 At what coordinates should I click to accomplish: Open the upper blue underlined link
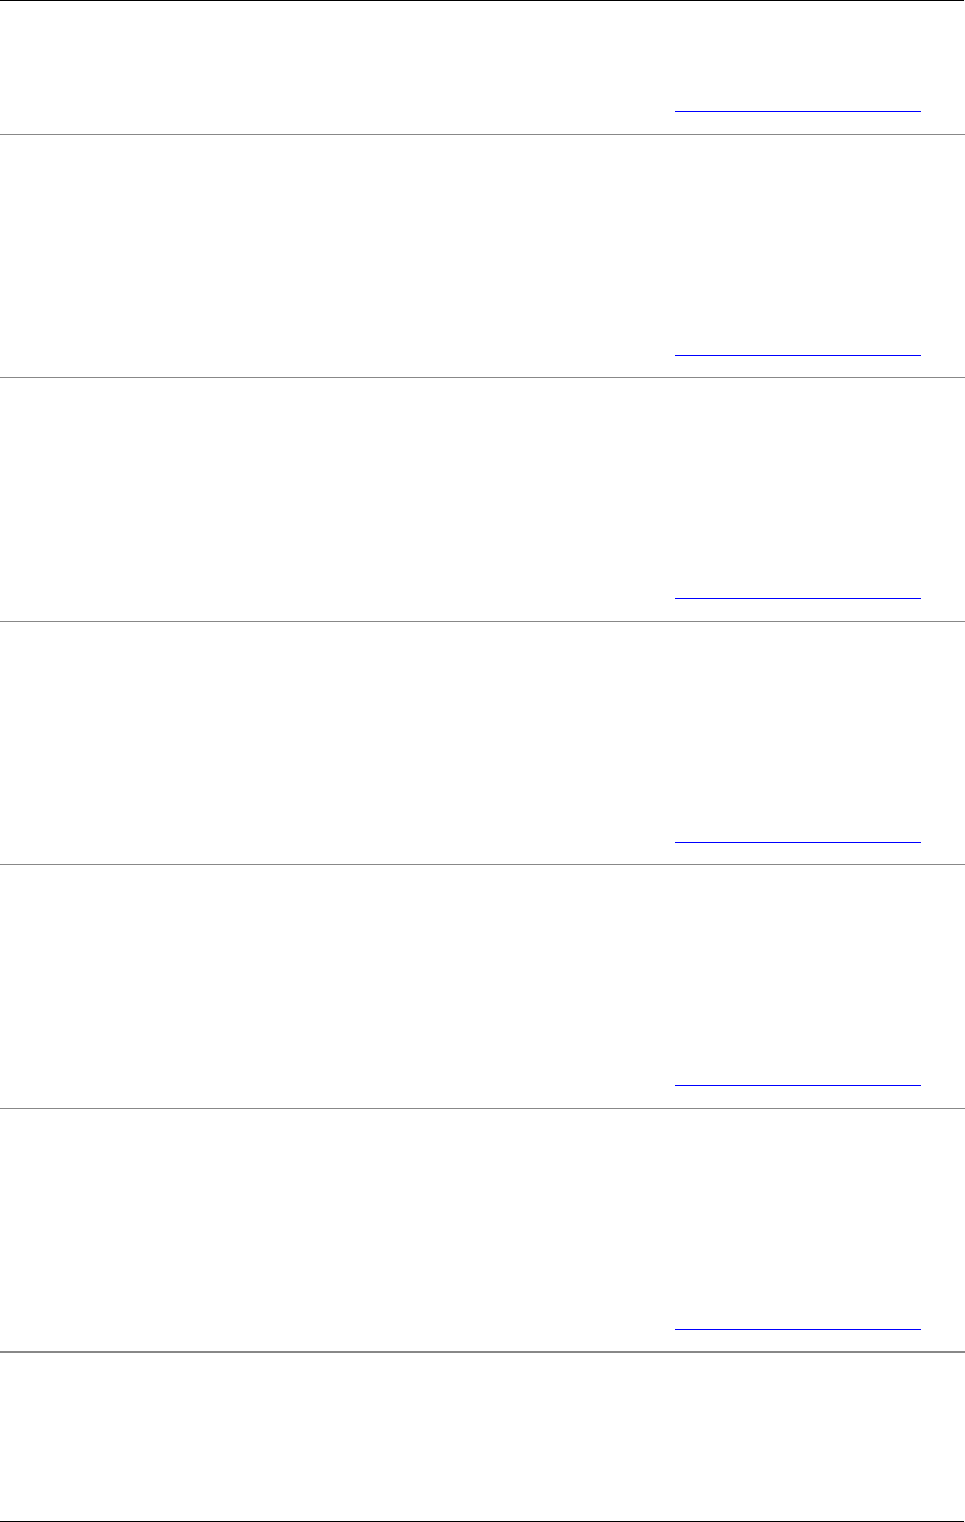point(797,598)
